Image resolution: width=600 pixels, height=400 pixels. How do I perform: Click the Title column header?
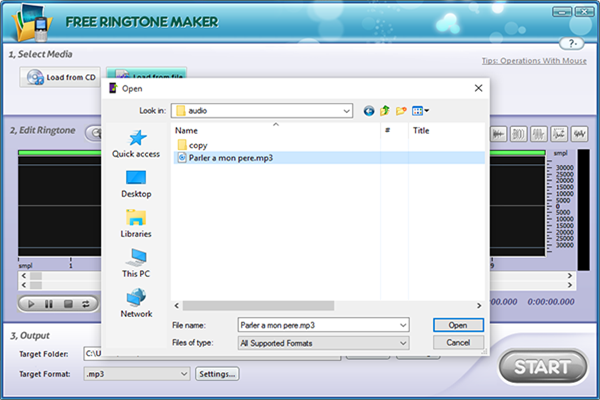click(x=421, y=131)
